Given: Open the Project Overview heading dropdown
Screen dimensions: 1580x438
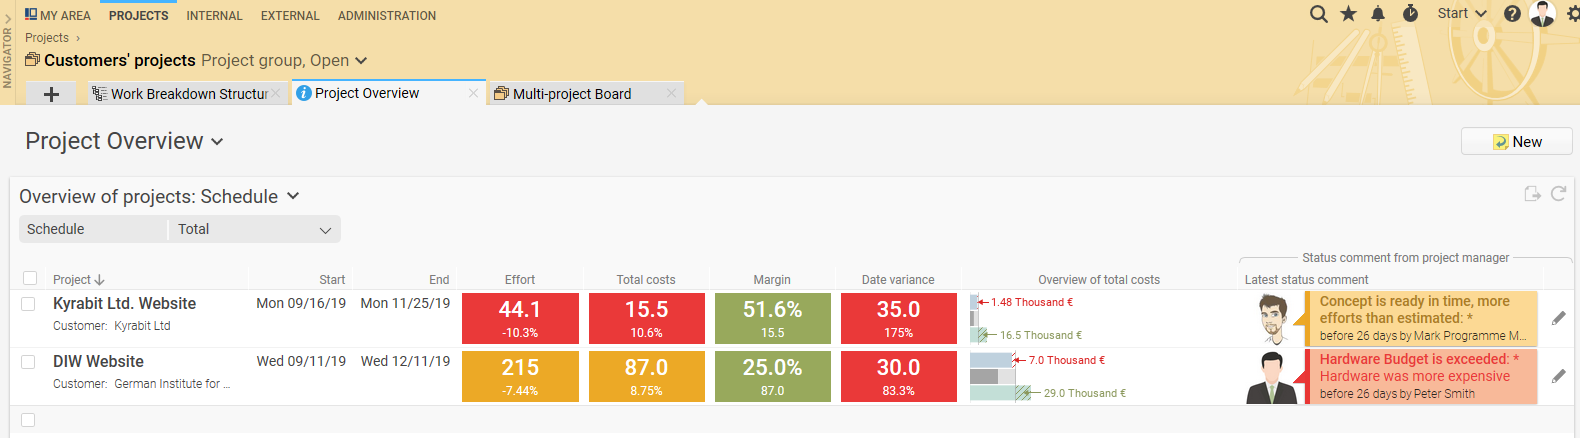Looking at the screenshot, I should (217, 142).
